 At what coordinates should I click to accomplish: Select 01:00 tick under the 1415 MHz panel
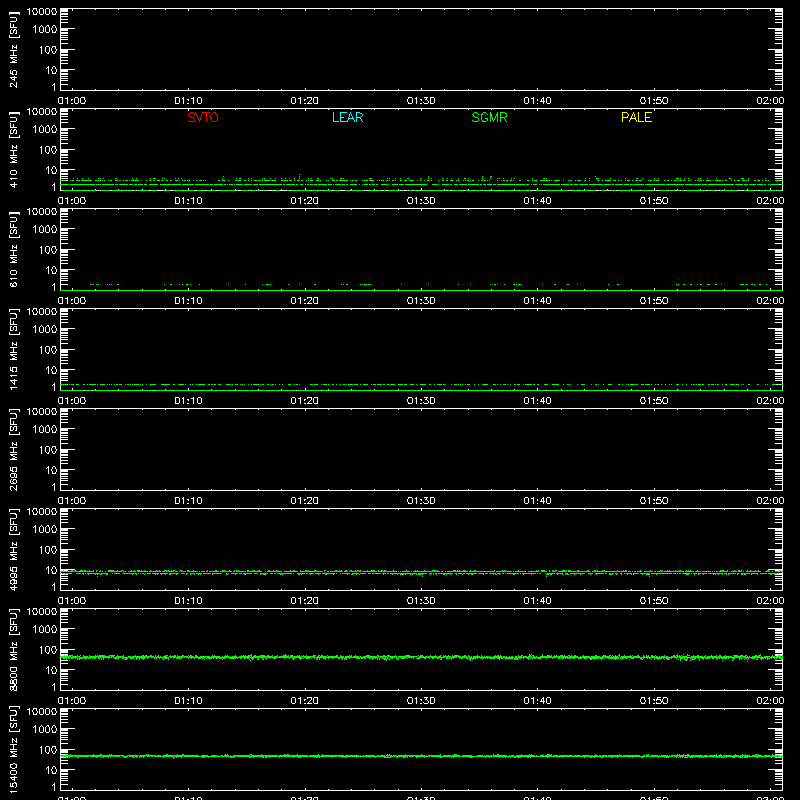click(72, 401)
